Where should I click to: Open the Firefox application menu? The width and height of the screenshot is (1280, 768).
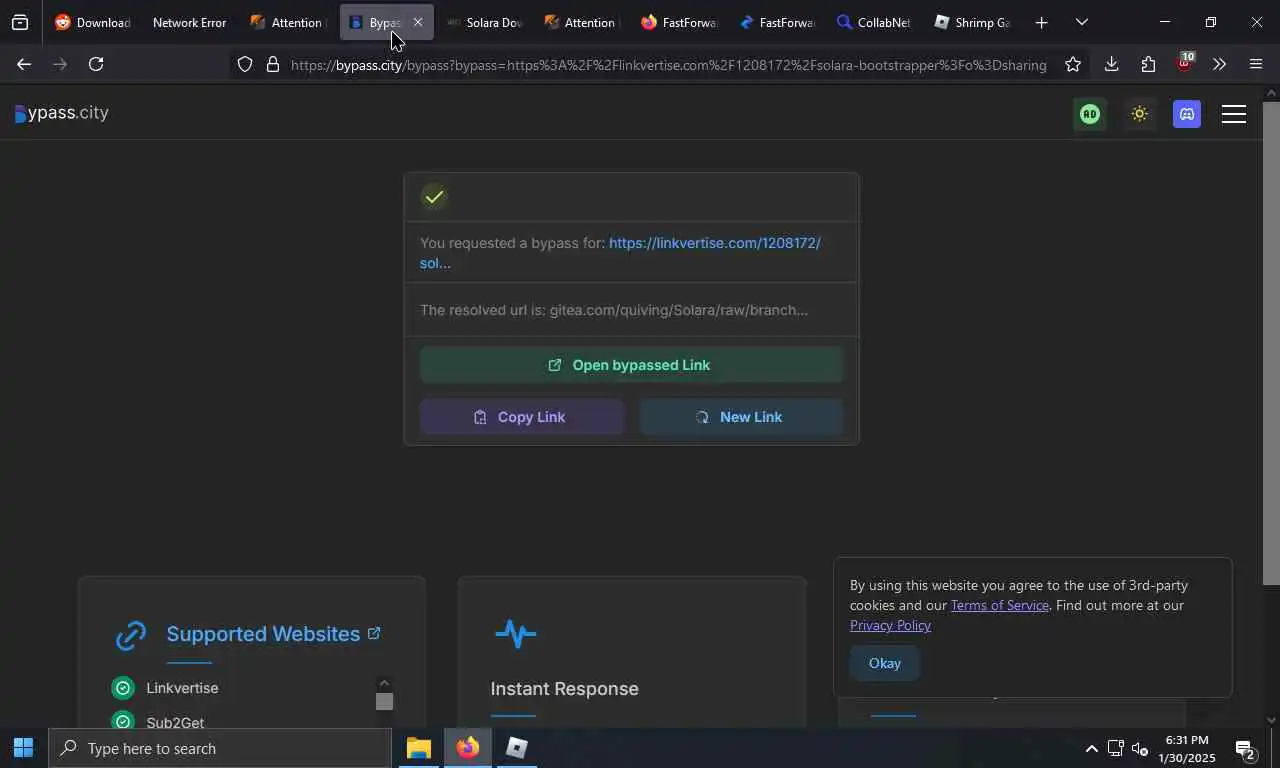[1256, 64]
